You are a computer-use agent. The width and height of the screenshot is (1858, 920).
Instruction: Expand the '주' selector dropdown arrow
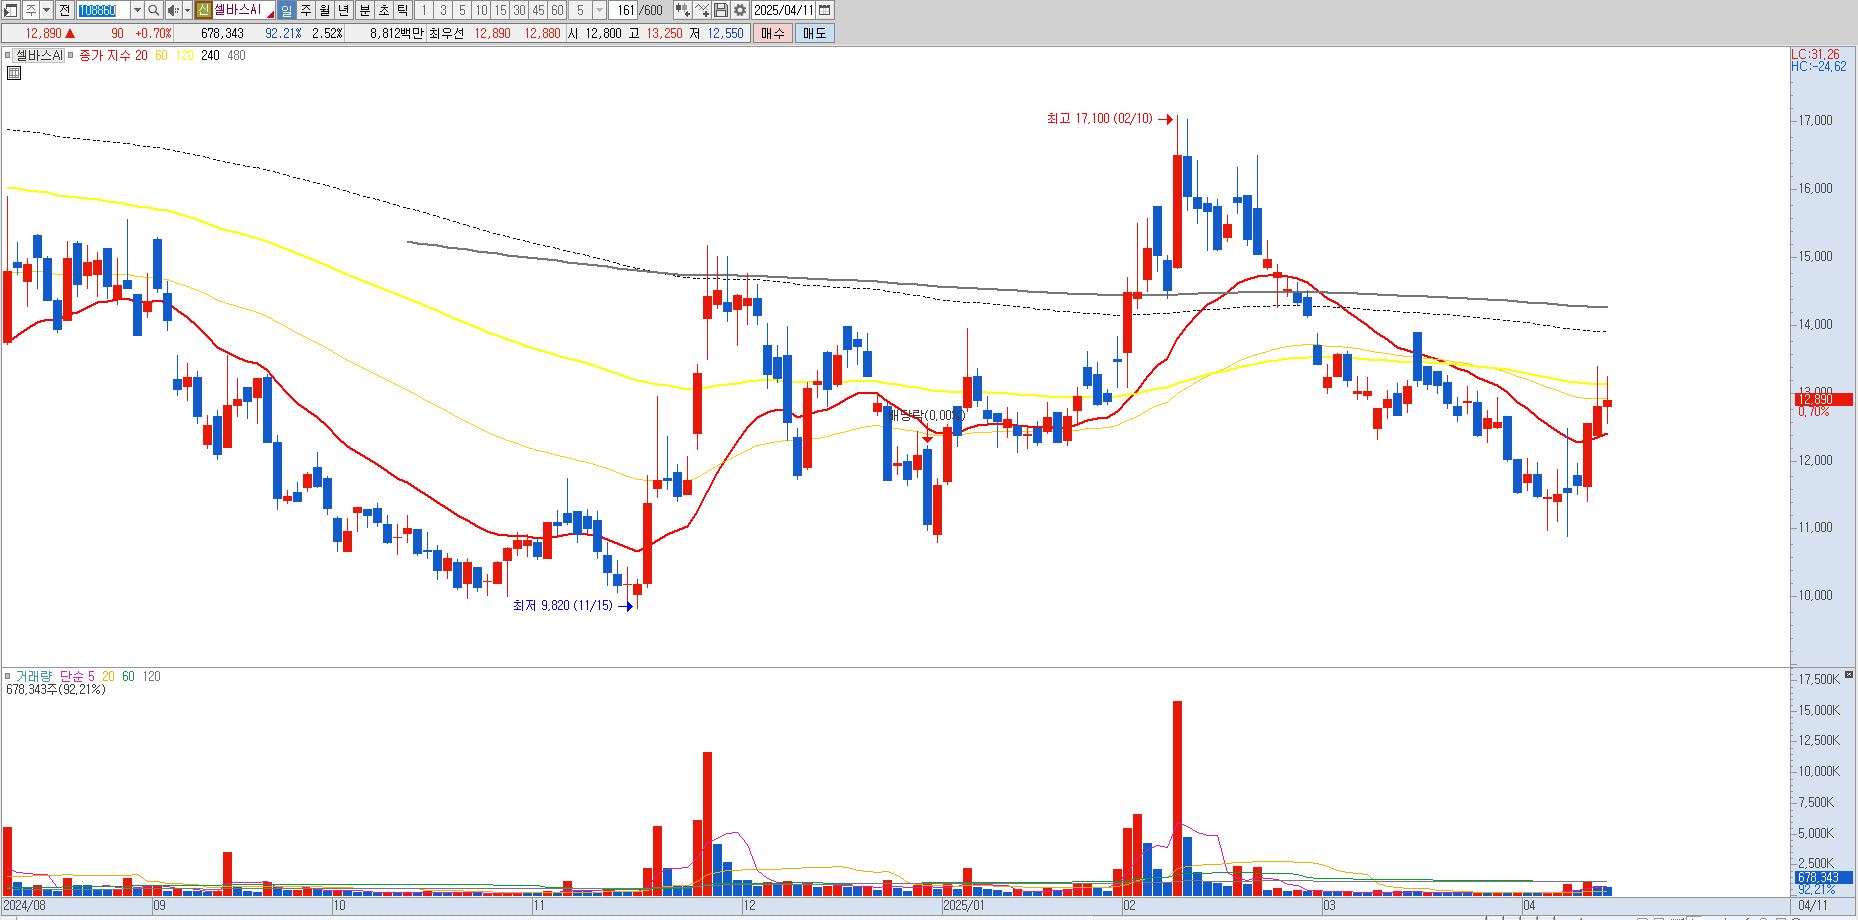pos(47,10)
